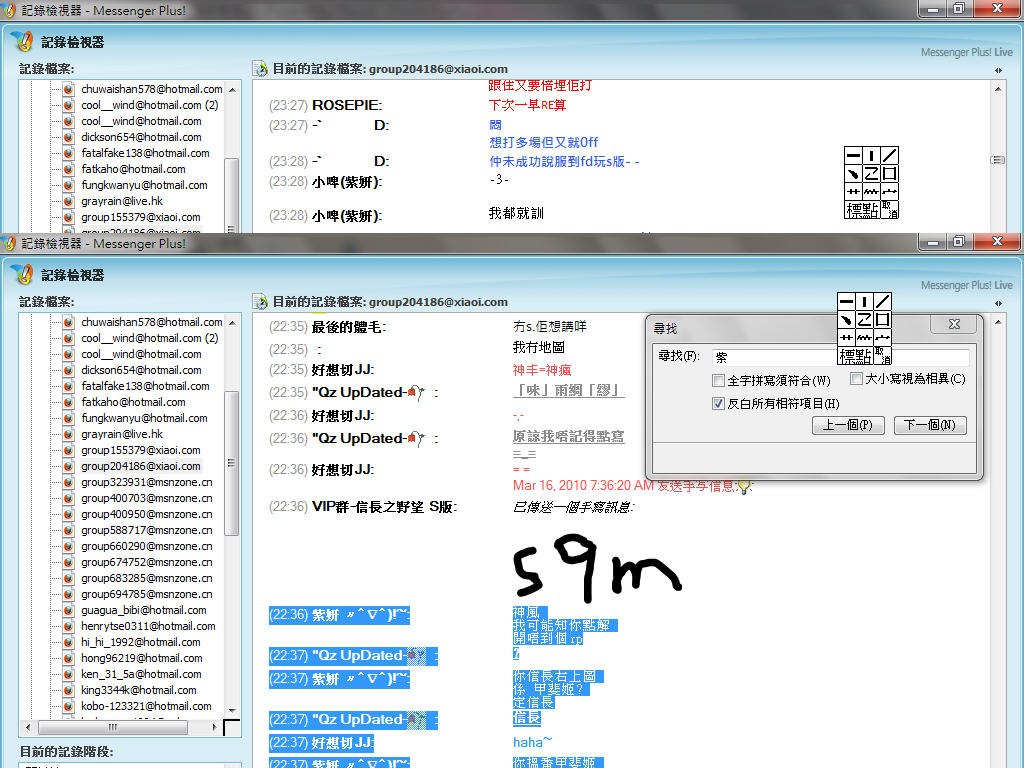Click diagonal slash stroke key in top window's palette

889,155
